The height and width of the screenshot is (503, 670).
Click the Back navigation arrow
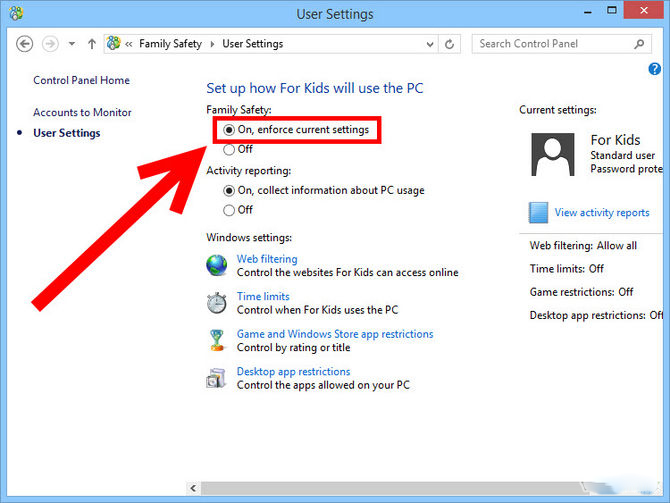(24, 44)
